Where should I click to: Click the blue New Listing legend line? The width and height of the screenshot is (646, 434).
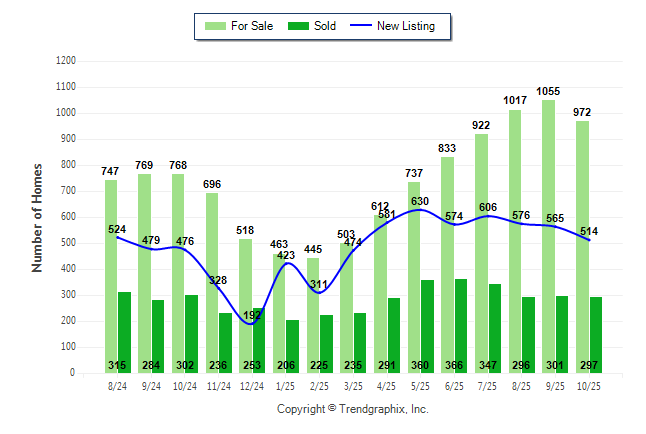click(x=359, y=26)
